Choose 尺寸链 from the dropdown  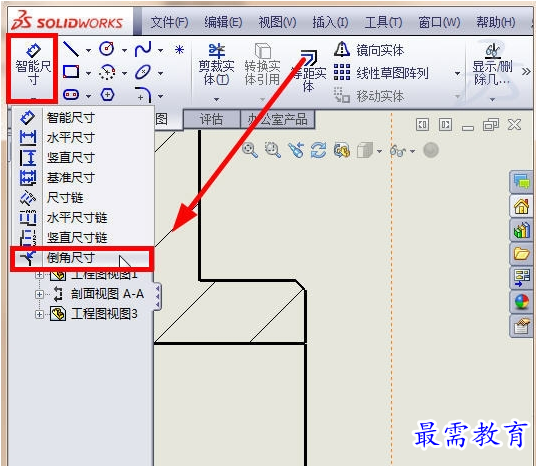[x=82, y=198]
